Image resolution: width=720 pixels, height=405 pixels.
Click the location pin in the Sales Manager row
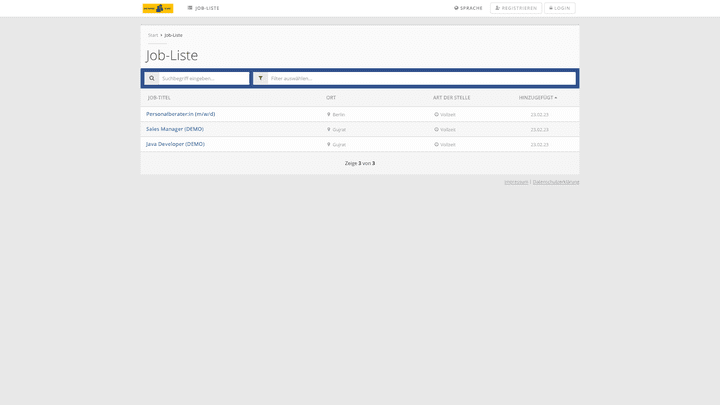point(329,130)
